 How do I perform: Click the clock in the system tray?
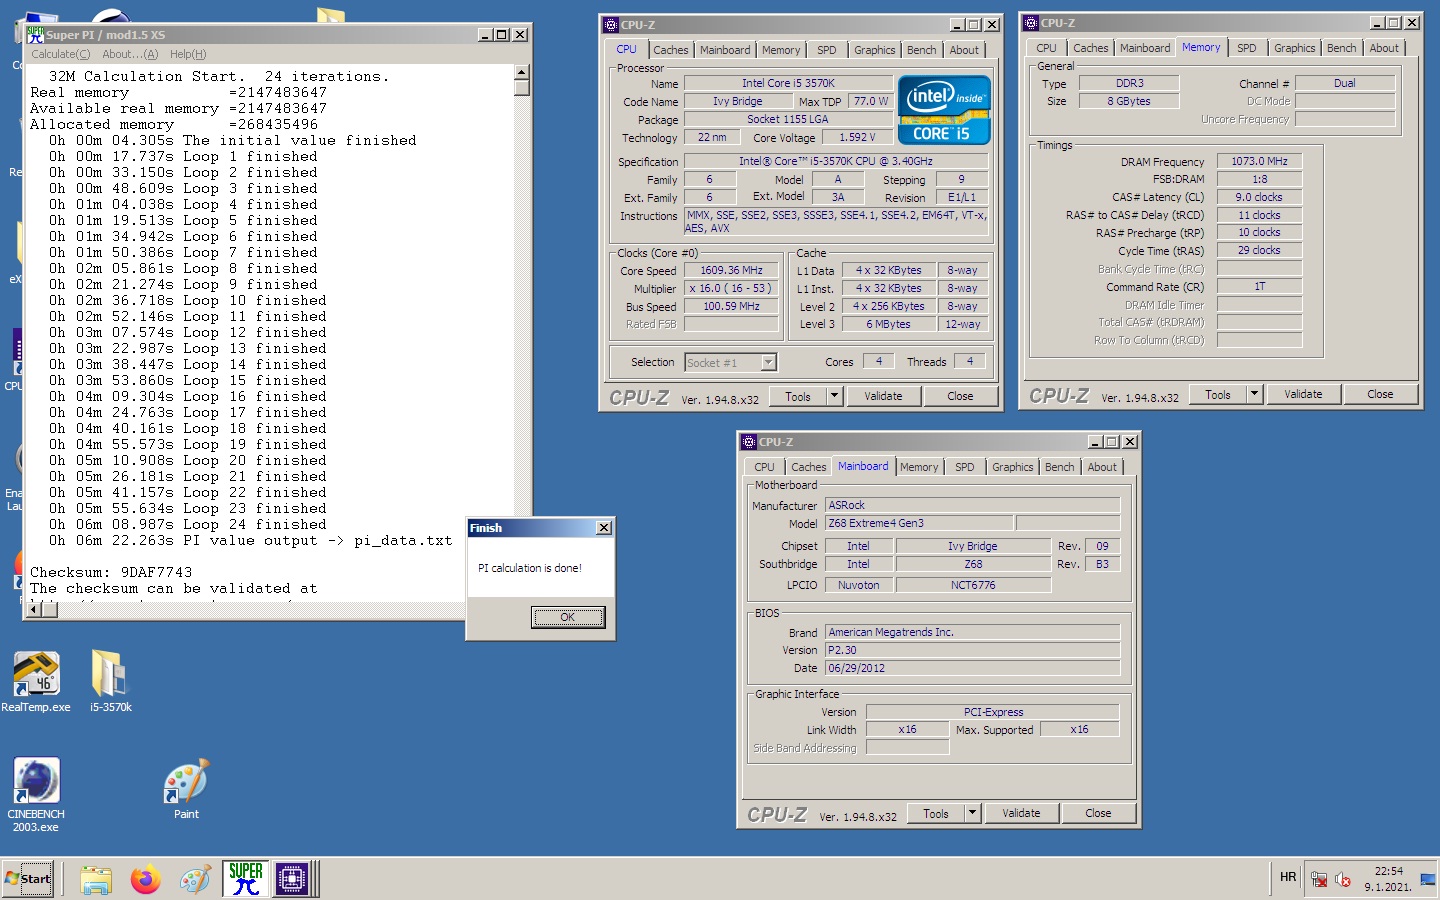coord(1388,879)
